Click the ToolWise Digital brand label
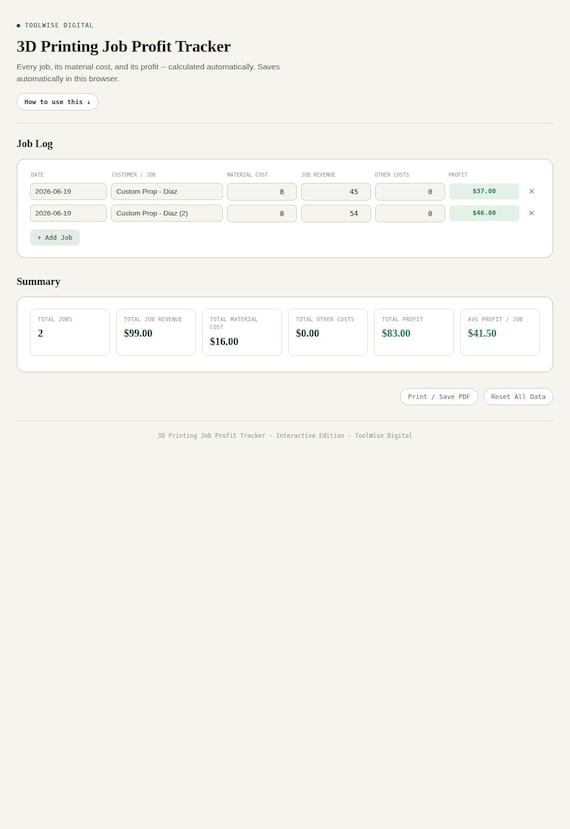570x829 pixels. pyautogui.click(x=59, y=25)
